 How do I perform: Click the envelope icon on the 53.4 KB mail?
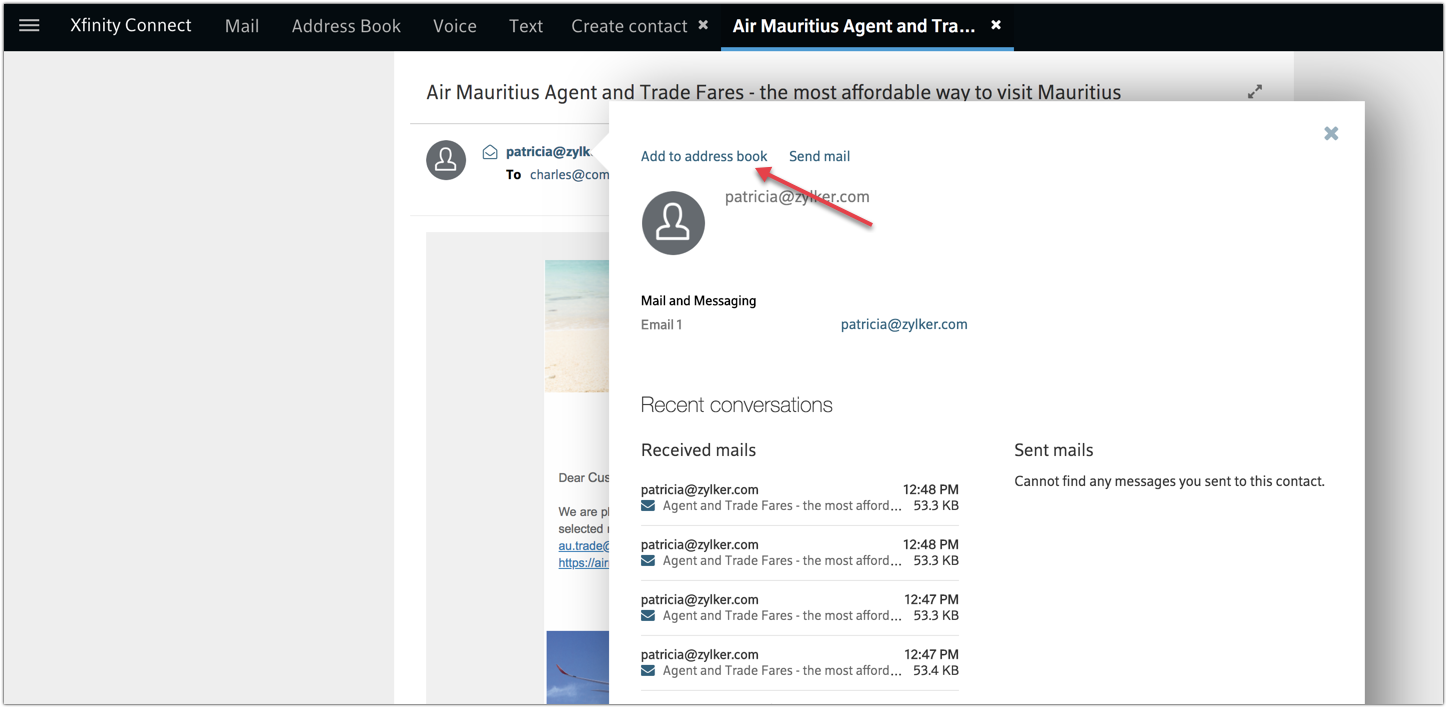pyautogui.click(x=648, y=670)
